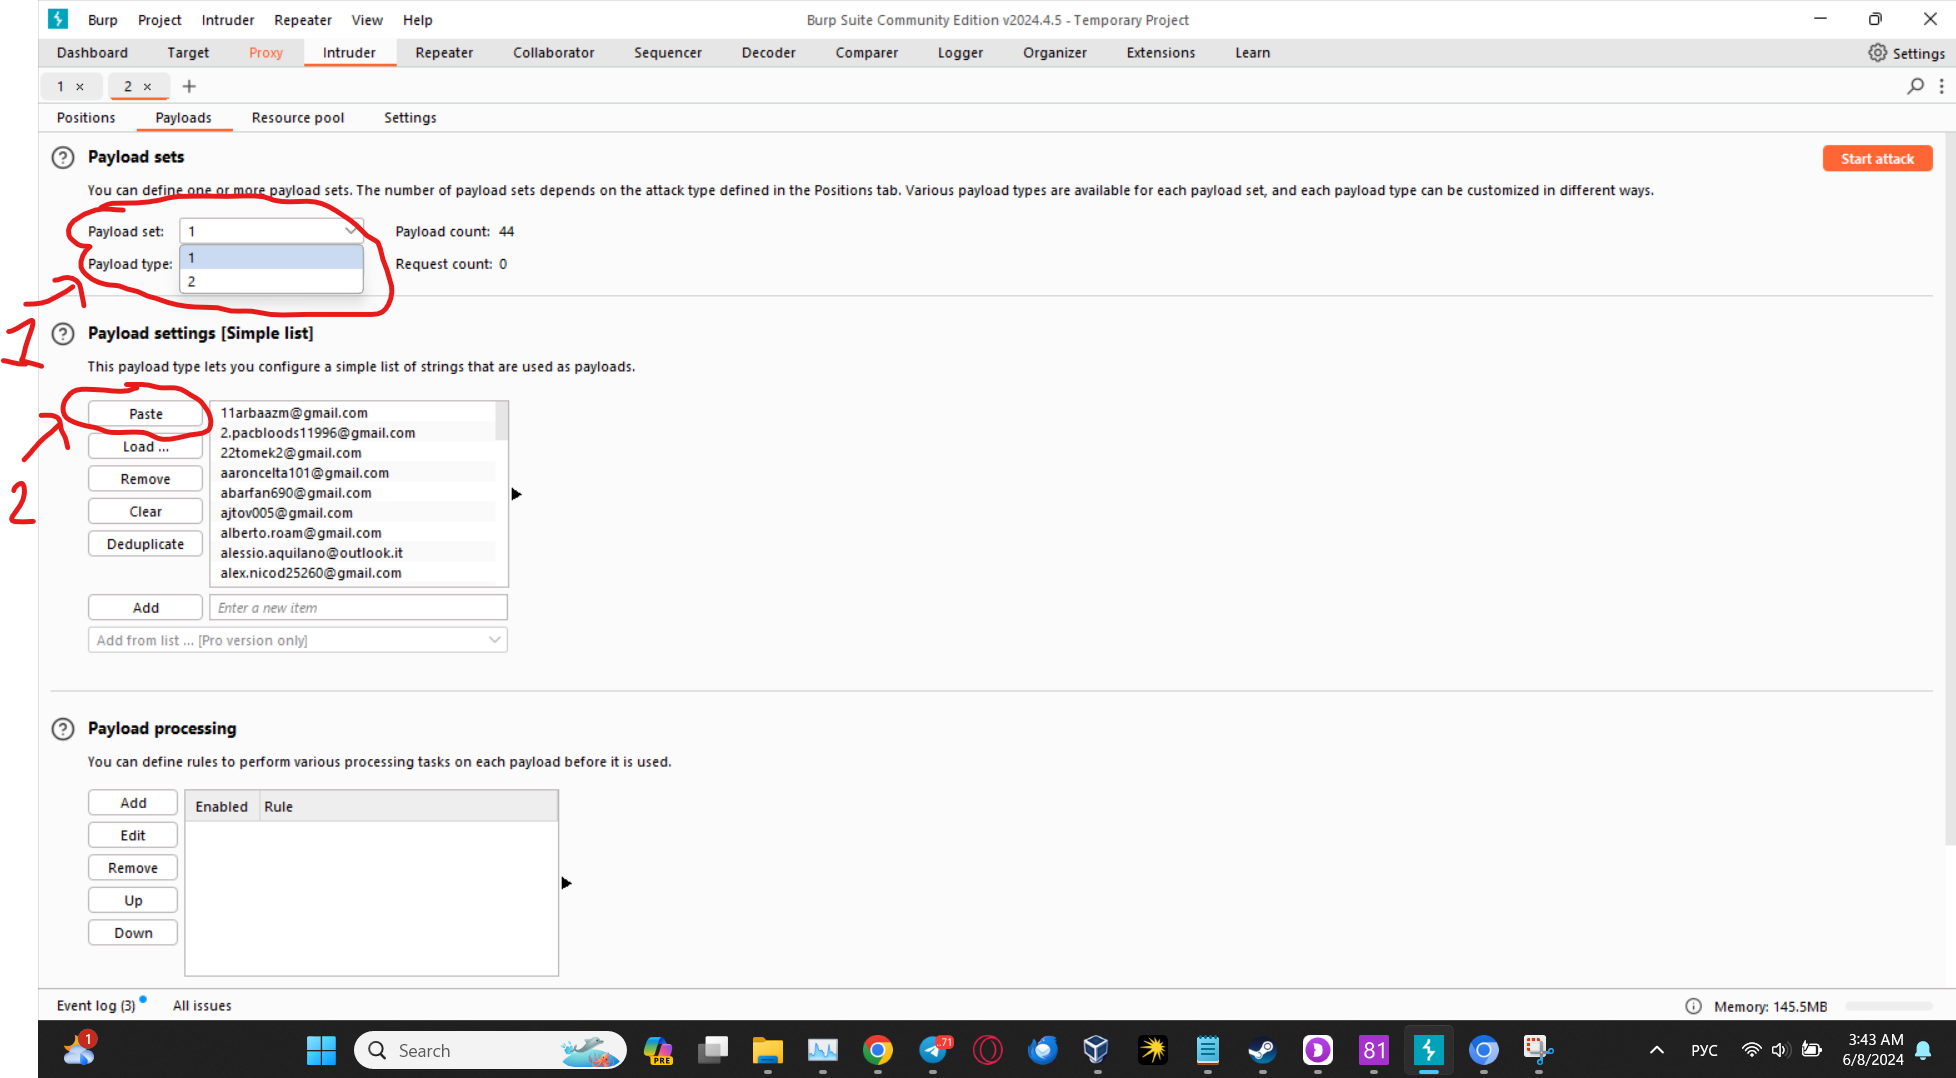Open Burp Suite taskbar icon
This screenshot has height=1078, width=1956.
click(1428, 1050)
